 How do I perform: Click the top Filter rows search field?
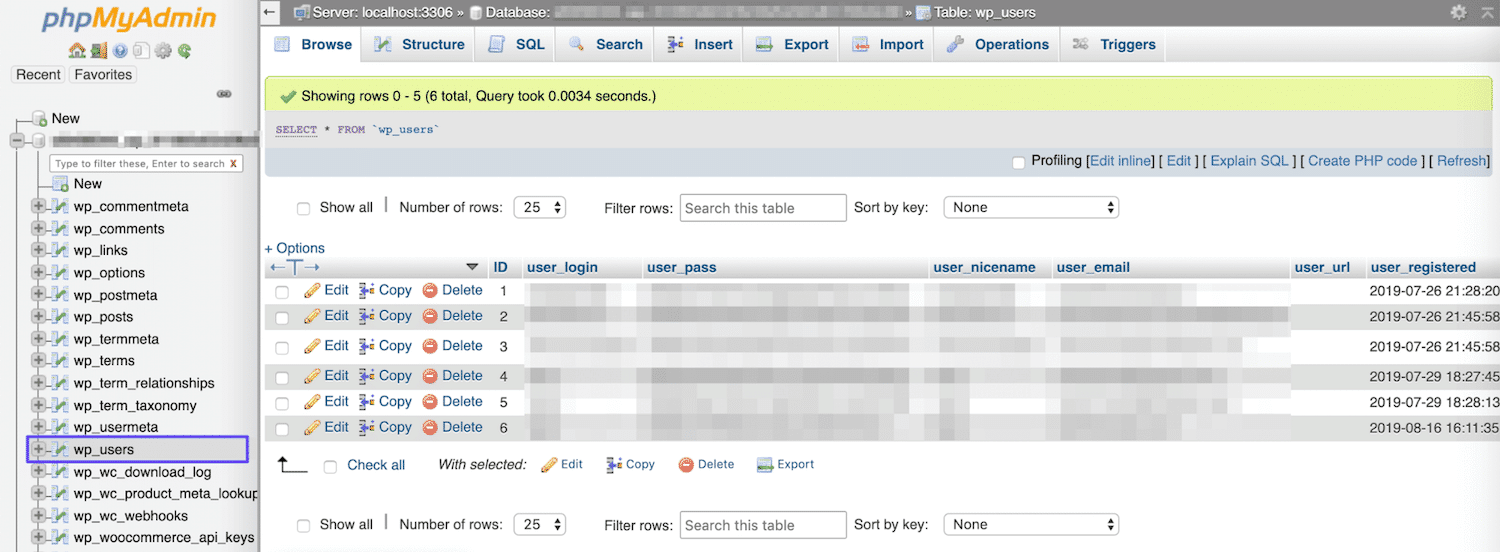click(x=763, y=208)
